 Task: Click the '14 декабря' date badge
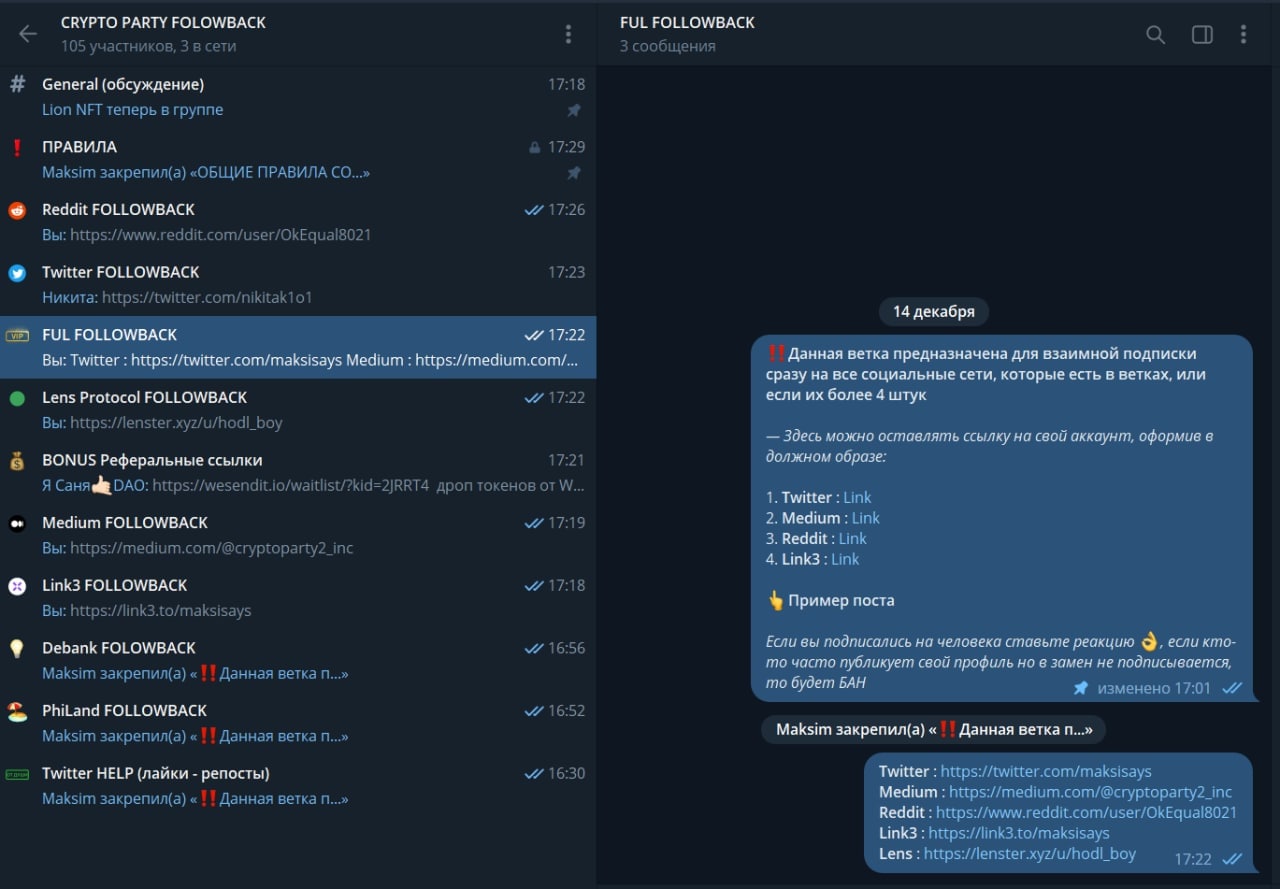[934, 311]
